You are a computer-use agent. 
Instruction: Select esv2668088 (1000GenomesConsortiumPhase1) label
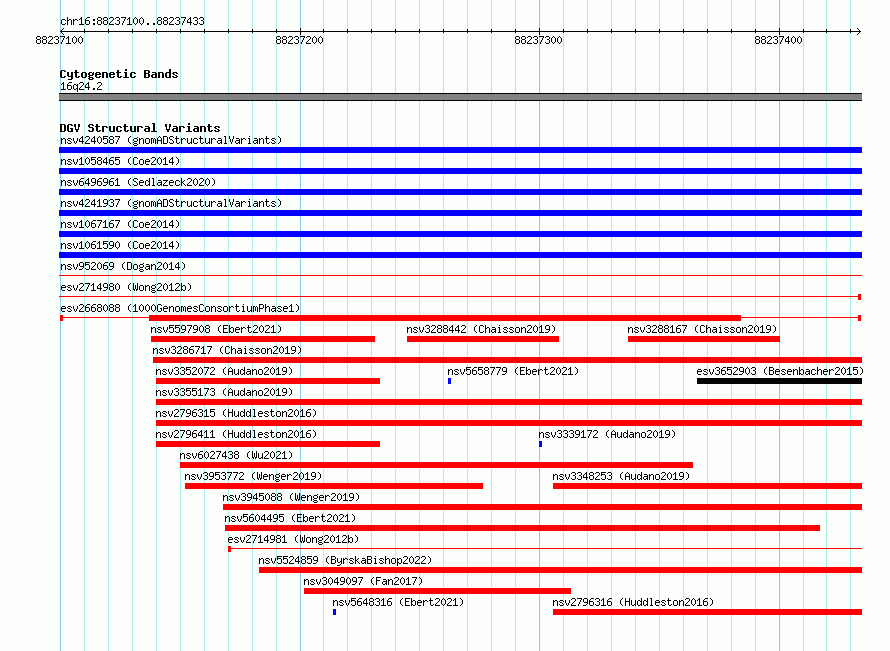[180, 308]
